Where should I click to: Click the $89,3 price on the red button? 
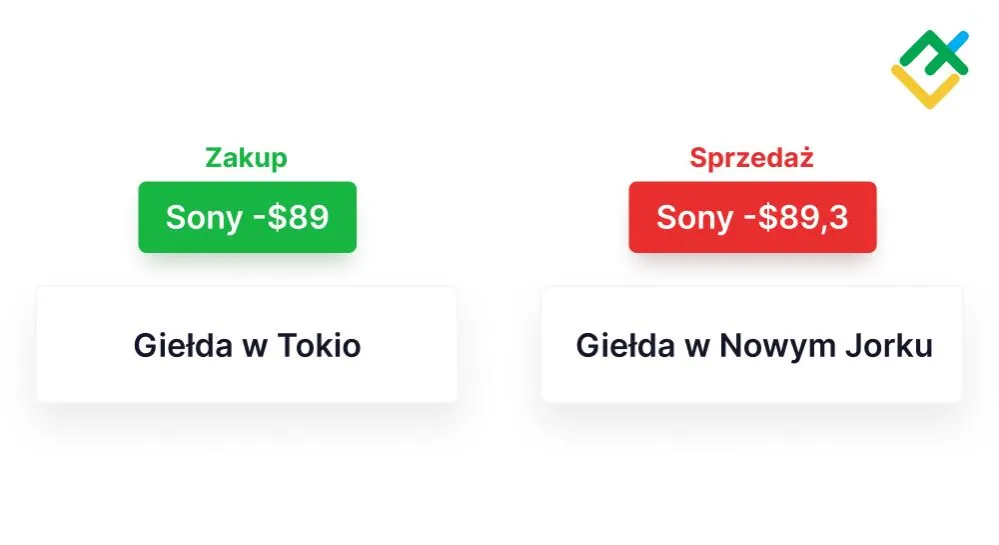pos(803,217)
